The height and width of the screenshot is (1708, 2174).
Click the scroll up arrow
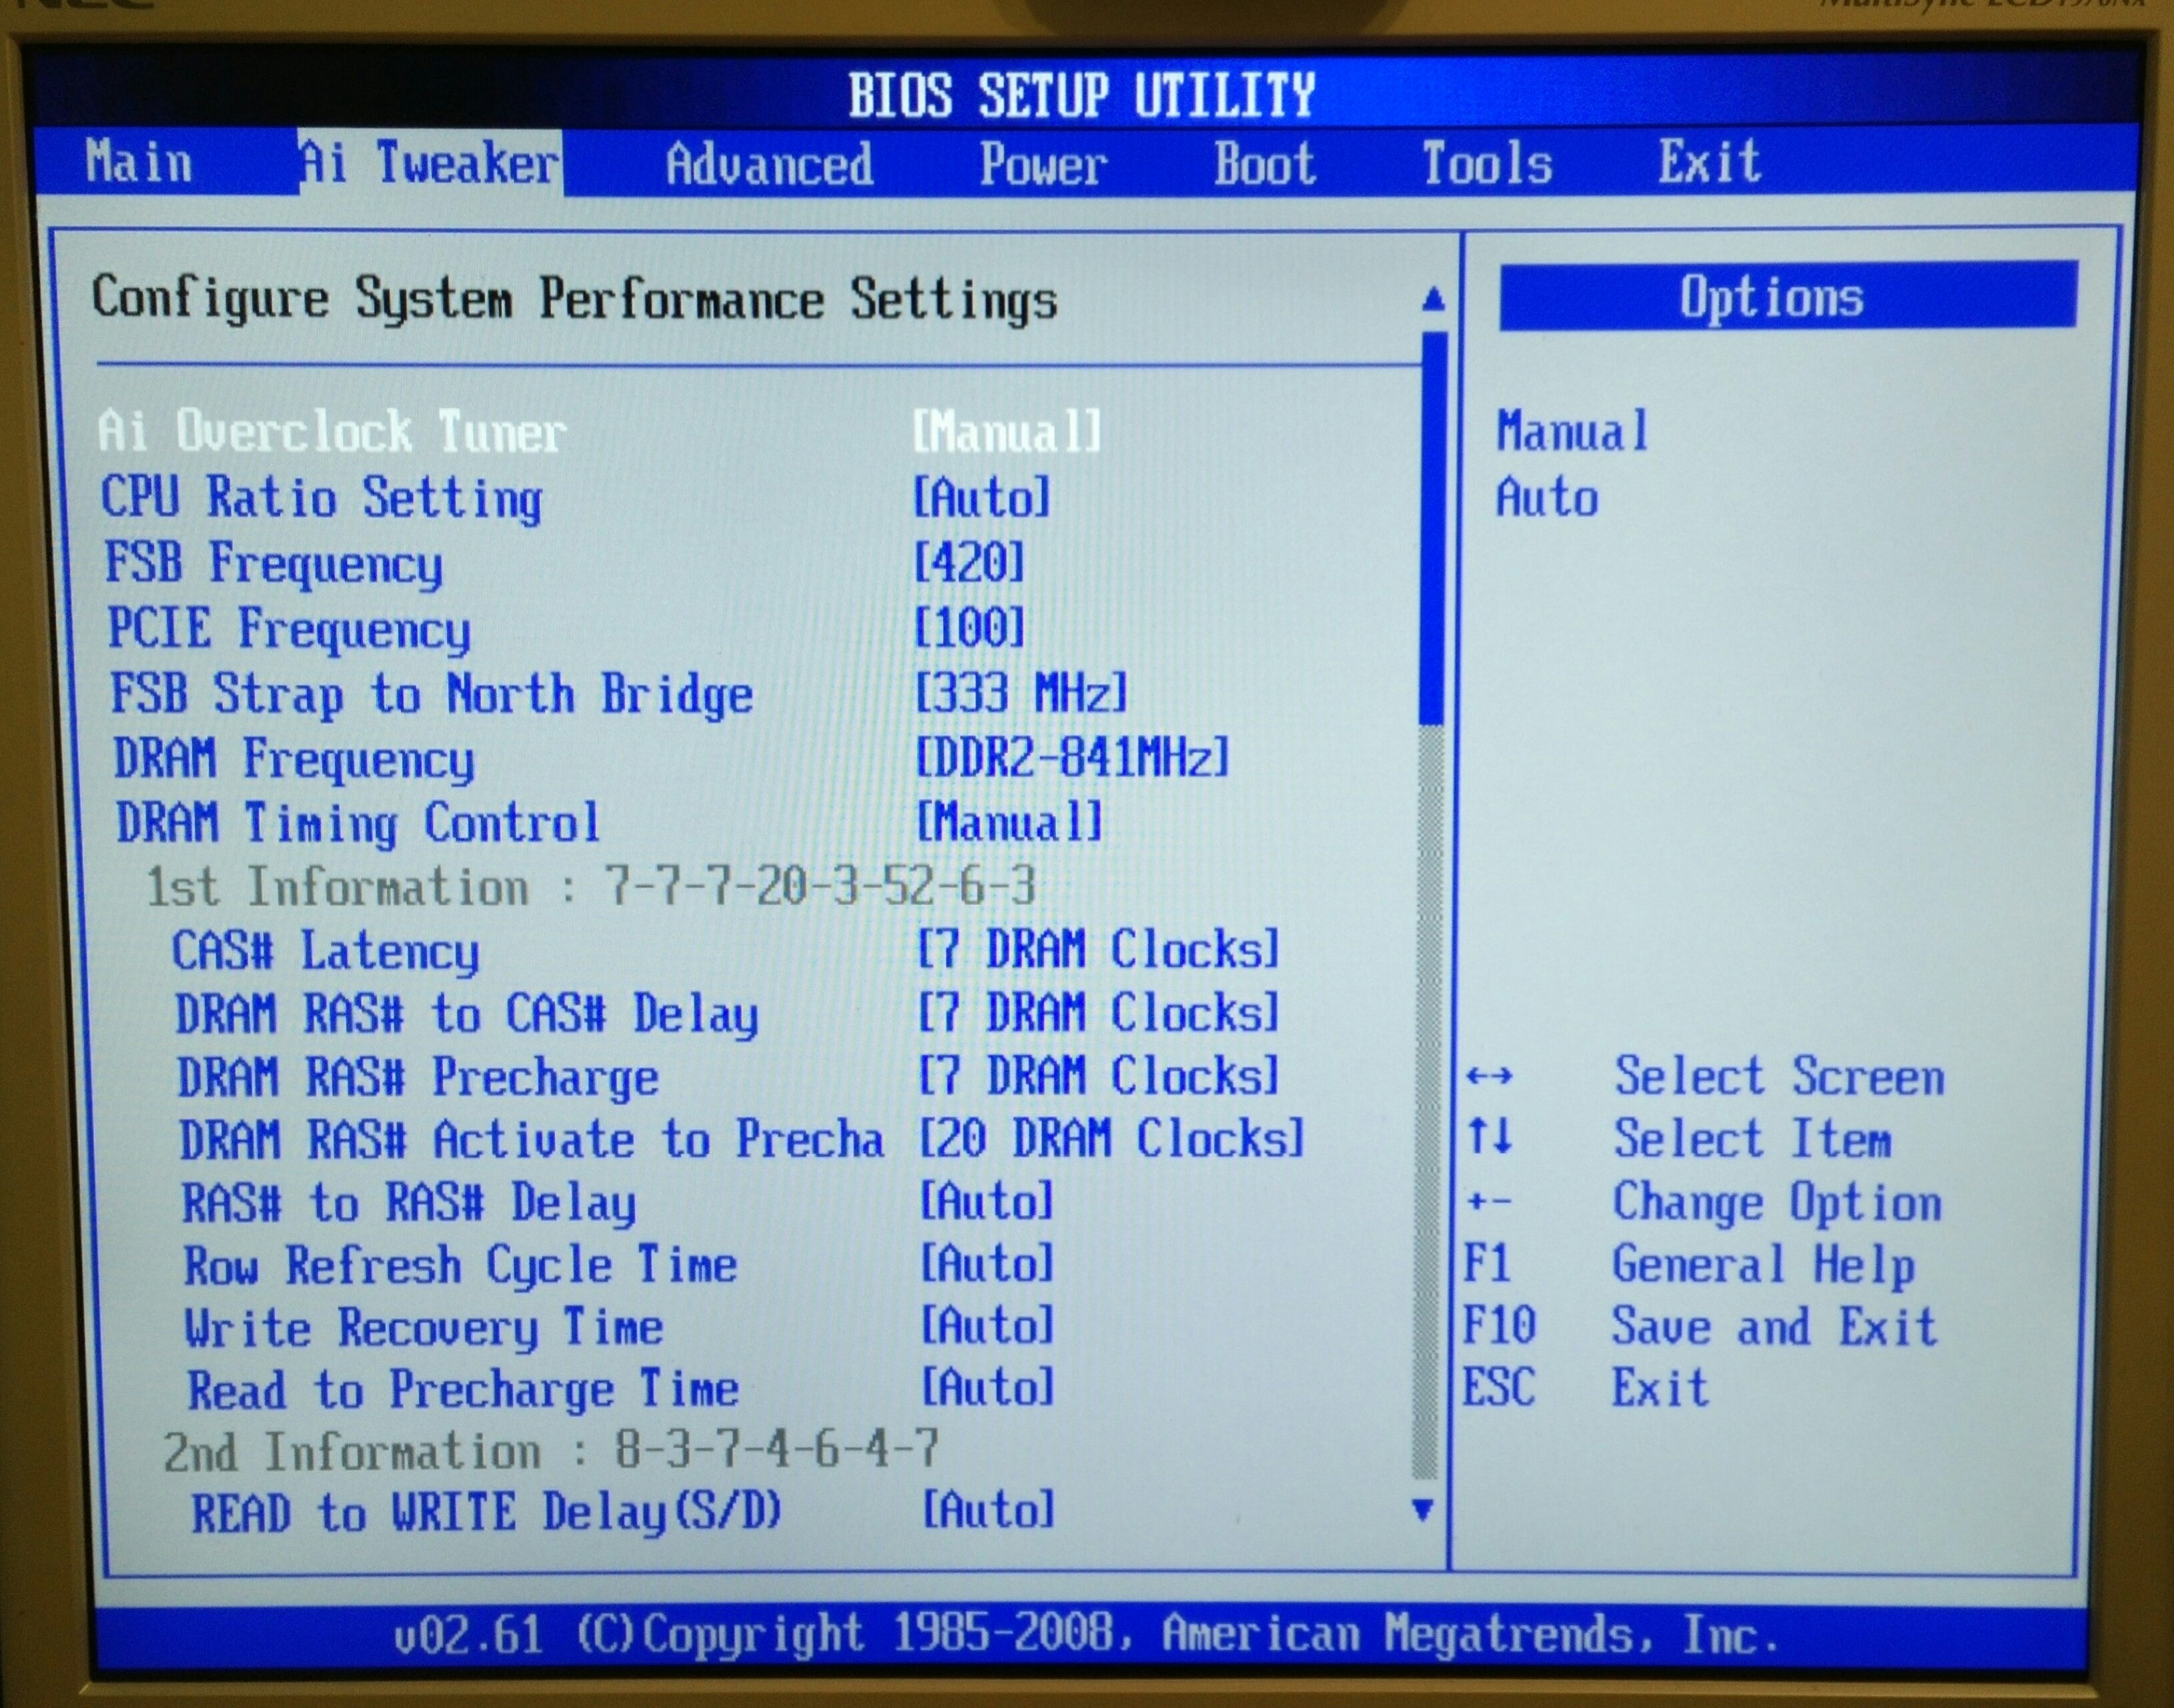1433,299
